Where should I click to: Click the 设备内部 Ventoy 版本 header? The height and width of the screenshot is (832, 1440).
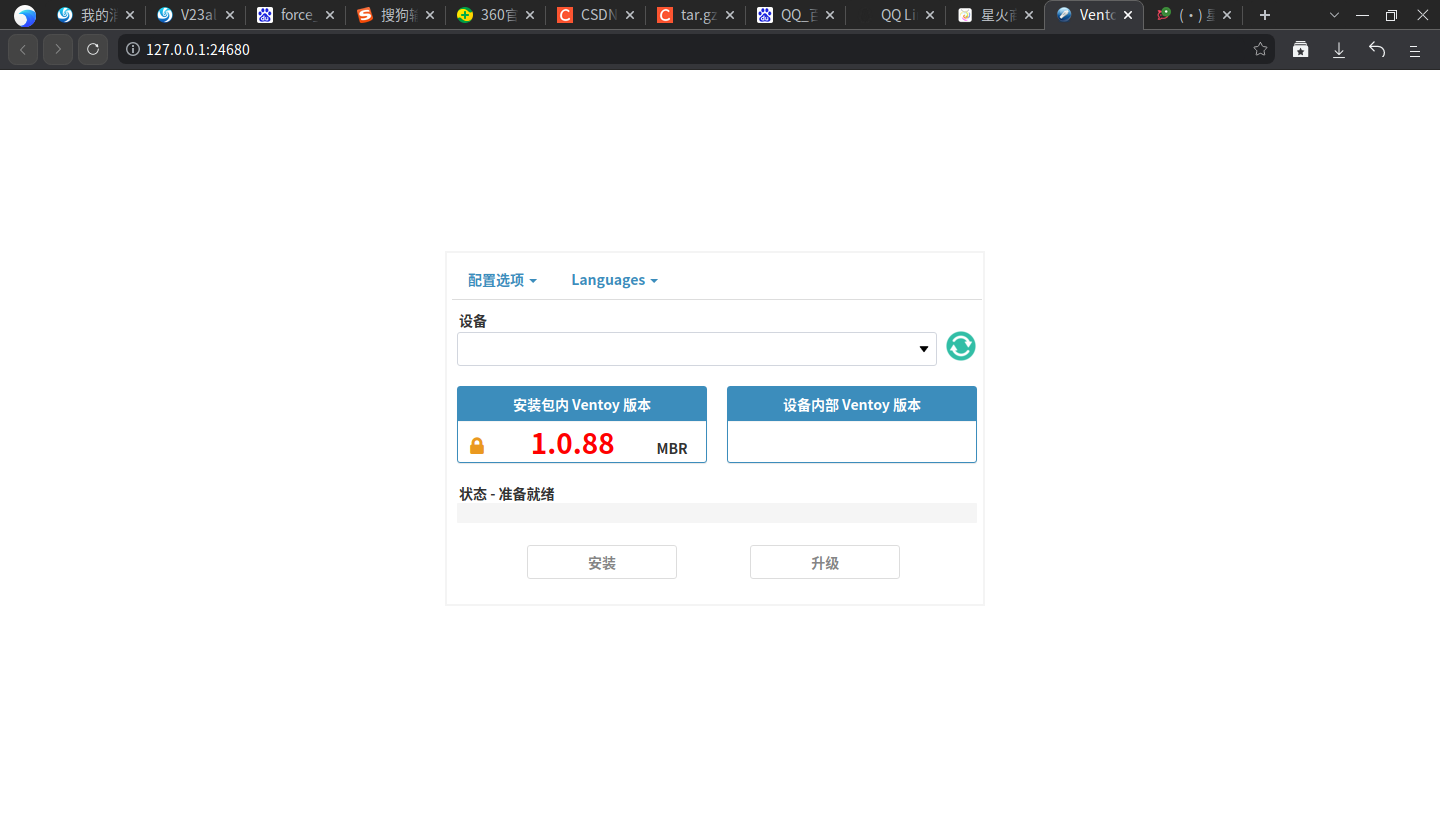point(852,405)
